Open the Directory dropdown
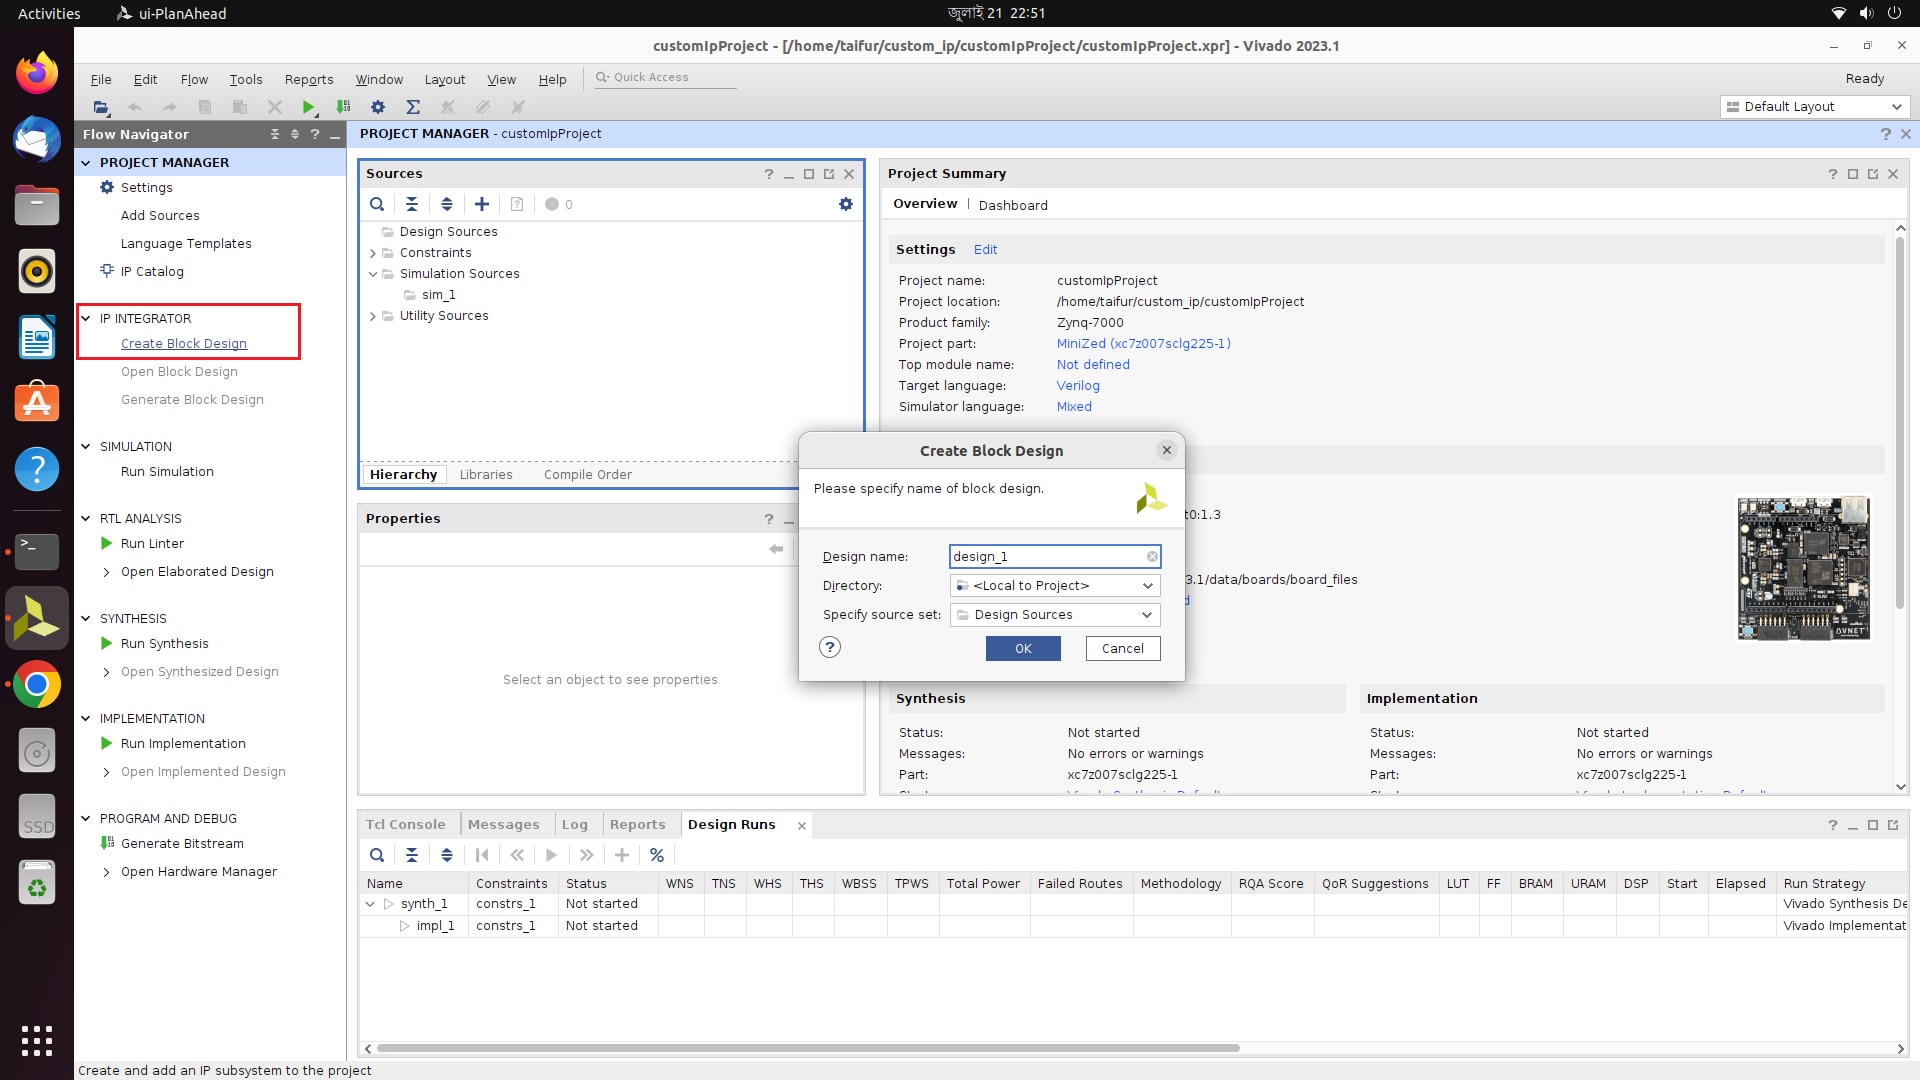The width and height of the screenshot is (1920, 1080). point(1147,586)
